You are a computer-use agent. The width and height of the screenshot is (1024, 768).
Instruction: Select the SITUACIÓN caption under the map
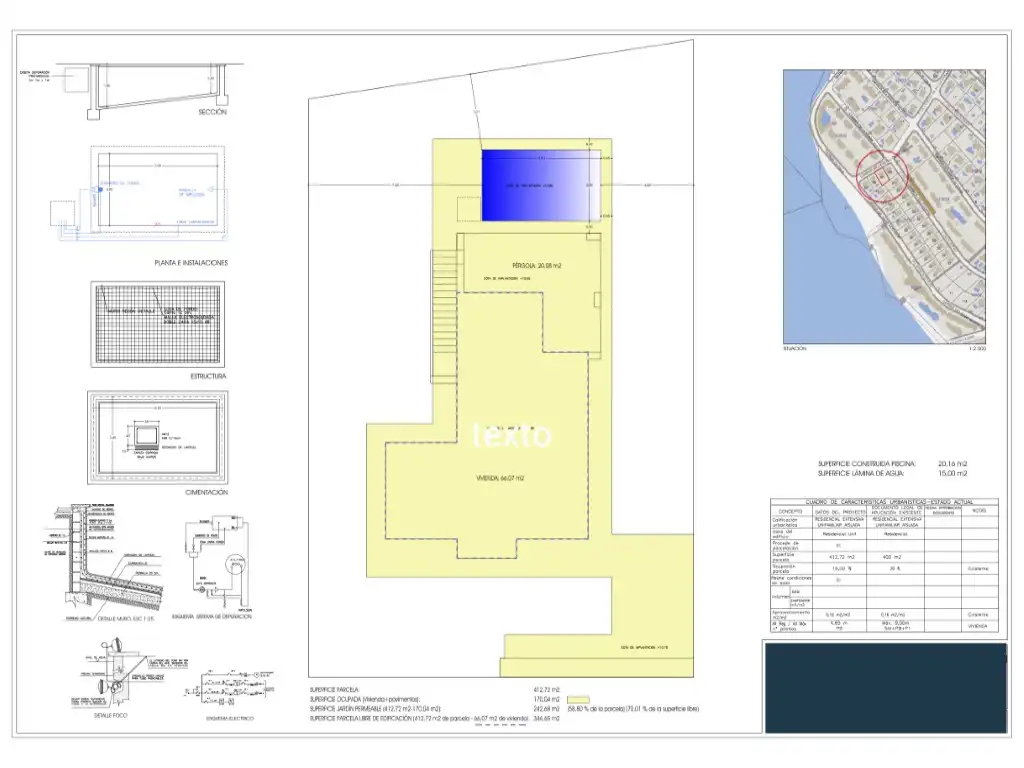[x=794, y=349]
